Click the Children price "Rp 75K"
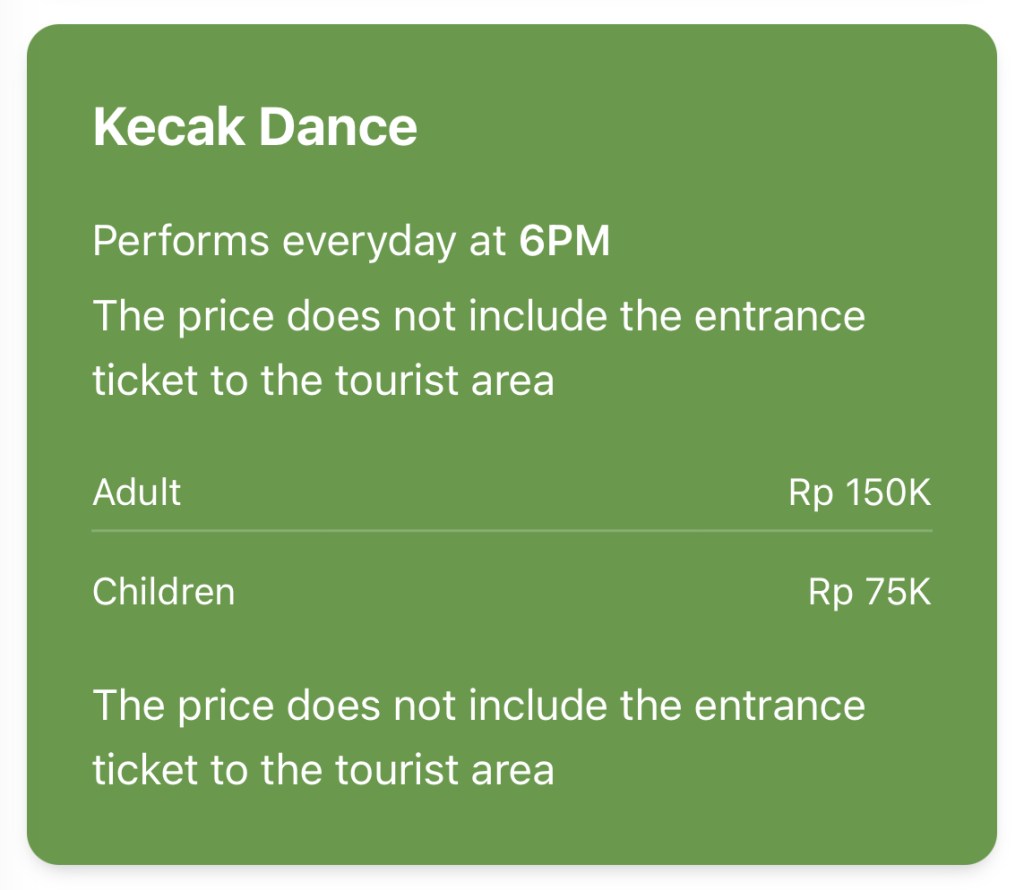The image size is (1024, 890). pyautogui.click(x=869, y=592)
